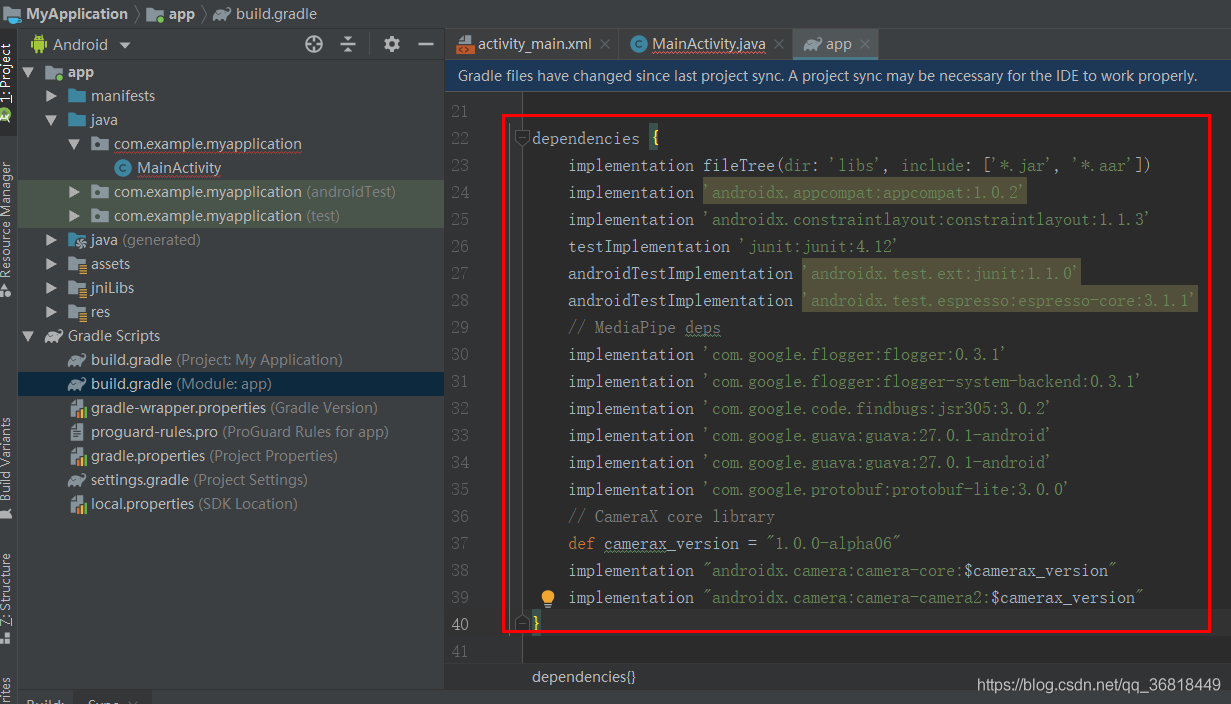The image size is (1231, 704).
Task: Place cursor on camerax_version definition line
Action: pos(735,543)
